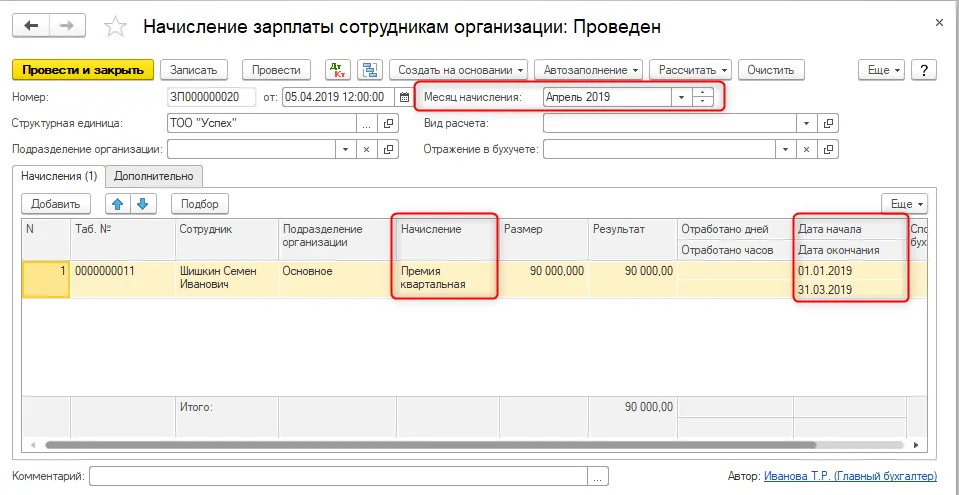Screen dimensions: 959x495
Task: Open Подразделение организации record icon
Action: point(388,149)
